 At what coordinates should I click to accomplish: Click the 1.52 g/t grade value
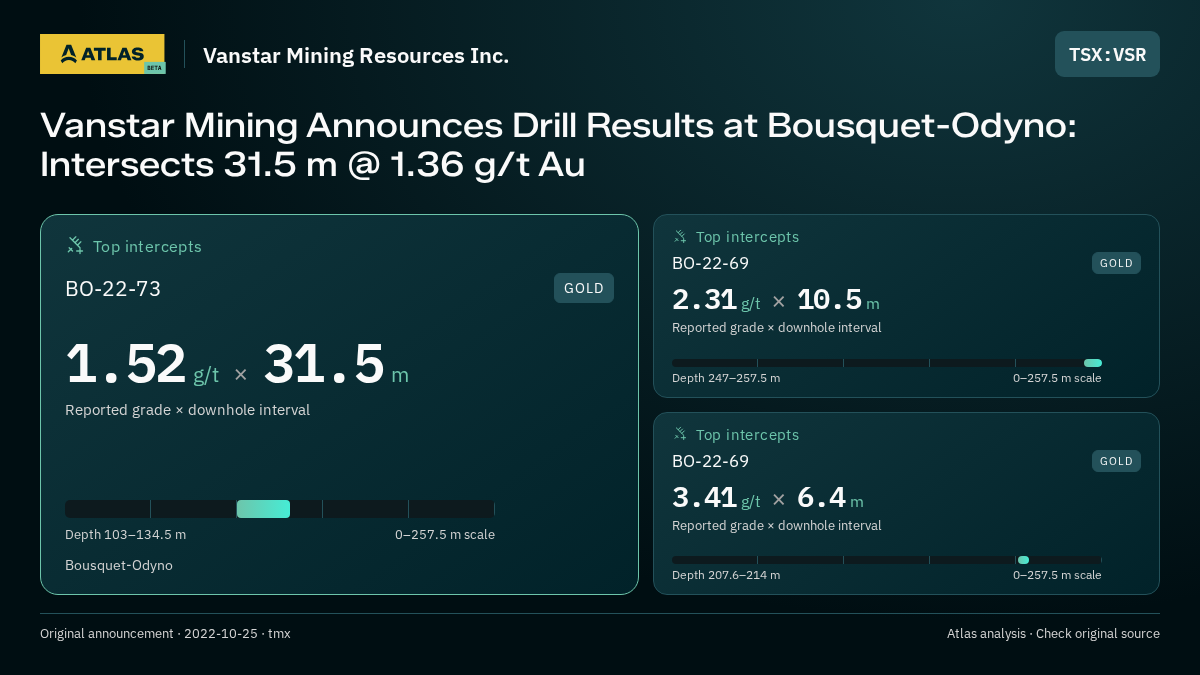[x=142, y=364]
